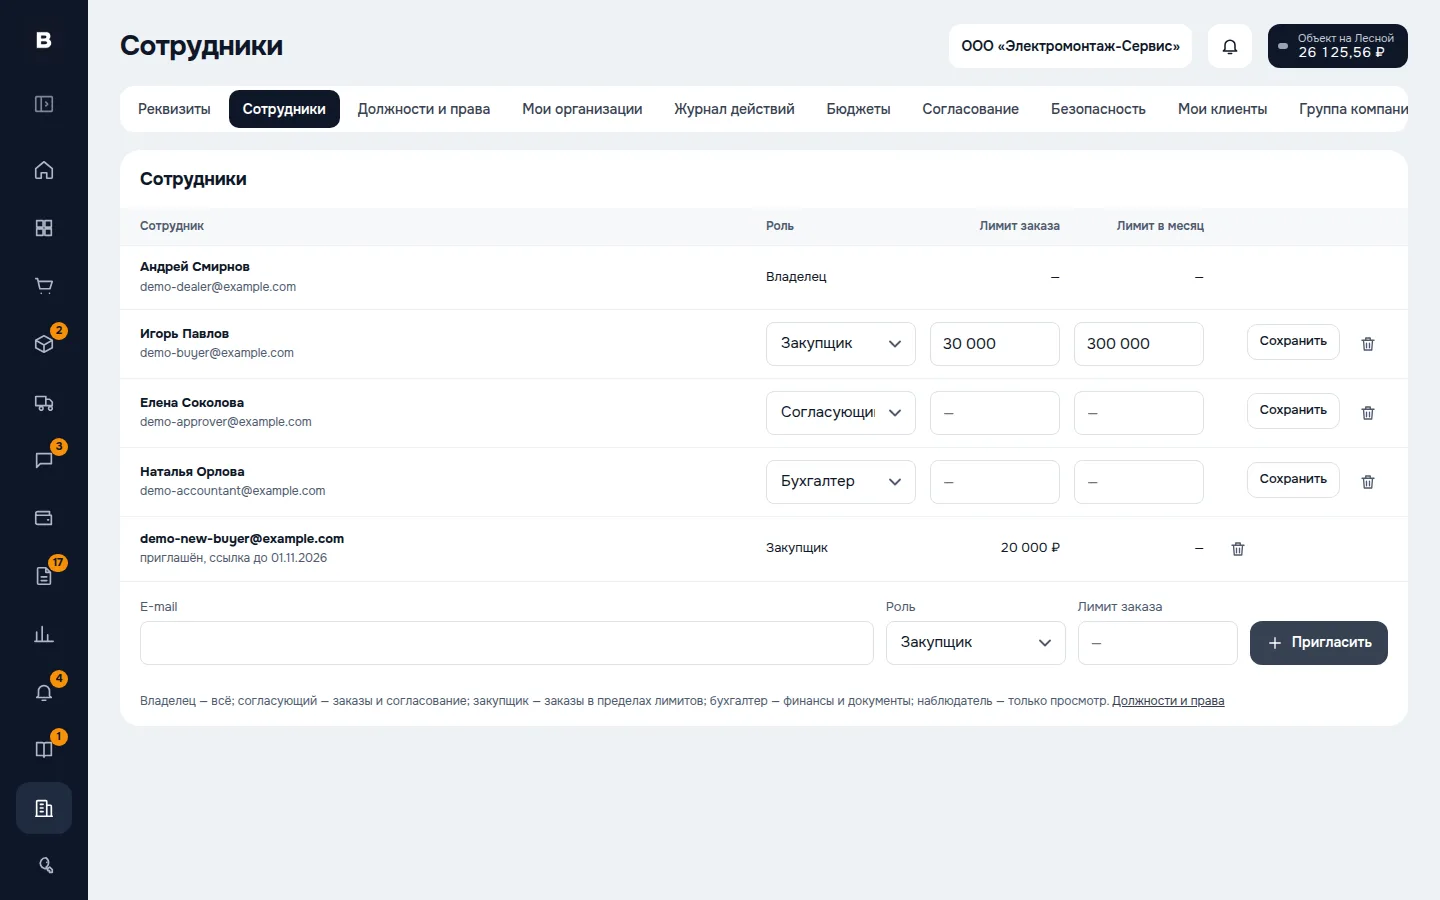This screenshot has width=1440, height=900.
Task: Open role dropdown for Елена Соколова
Action: pos(841,413)
